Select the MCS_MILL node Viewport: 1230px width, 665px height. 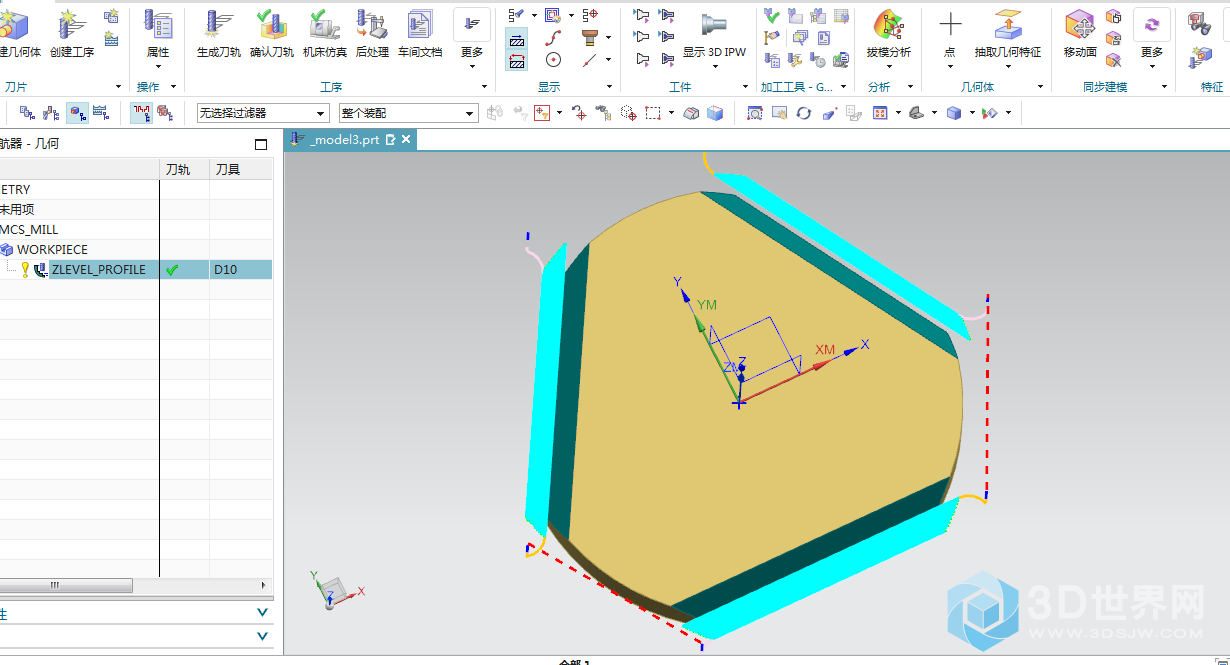(29, 230)
